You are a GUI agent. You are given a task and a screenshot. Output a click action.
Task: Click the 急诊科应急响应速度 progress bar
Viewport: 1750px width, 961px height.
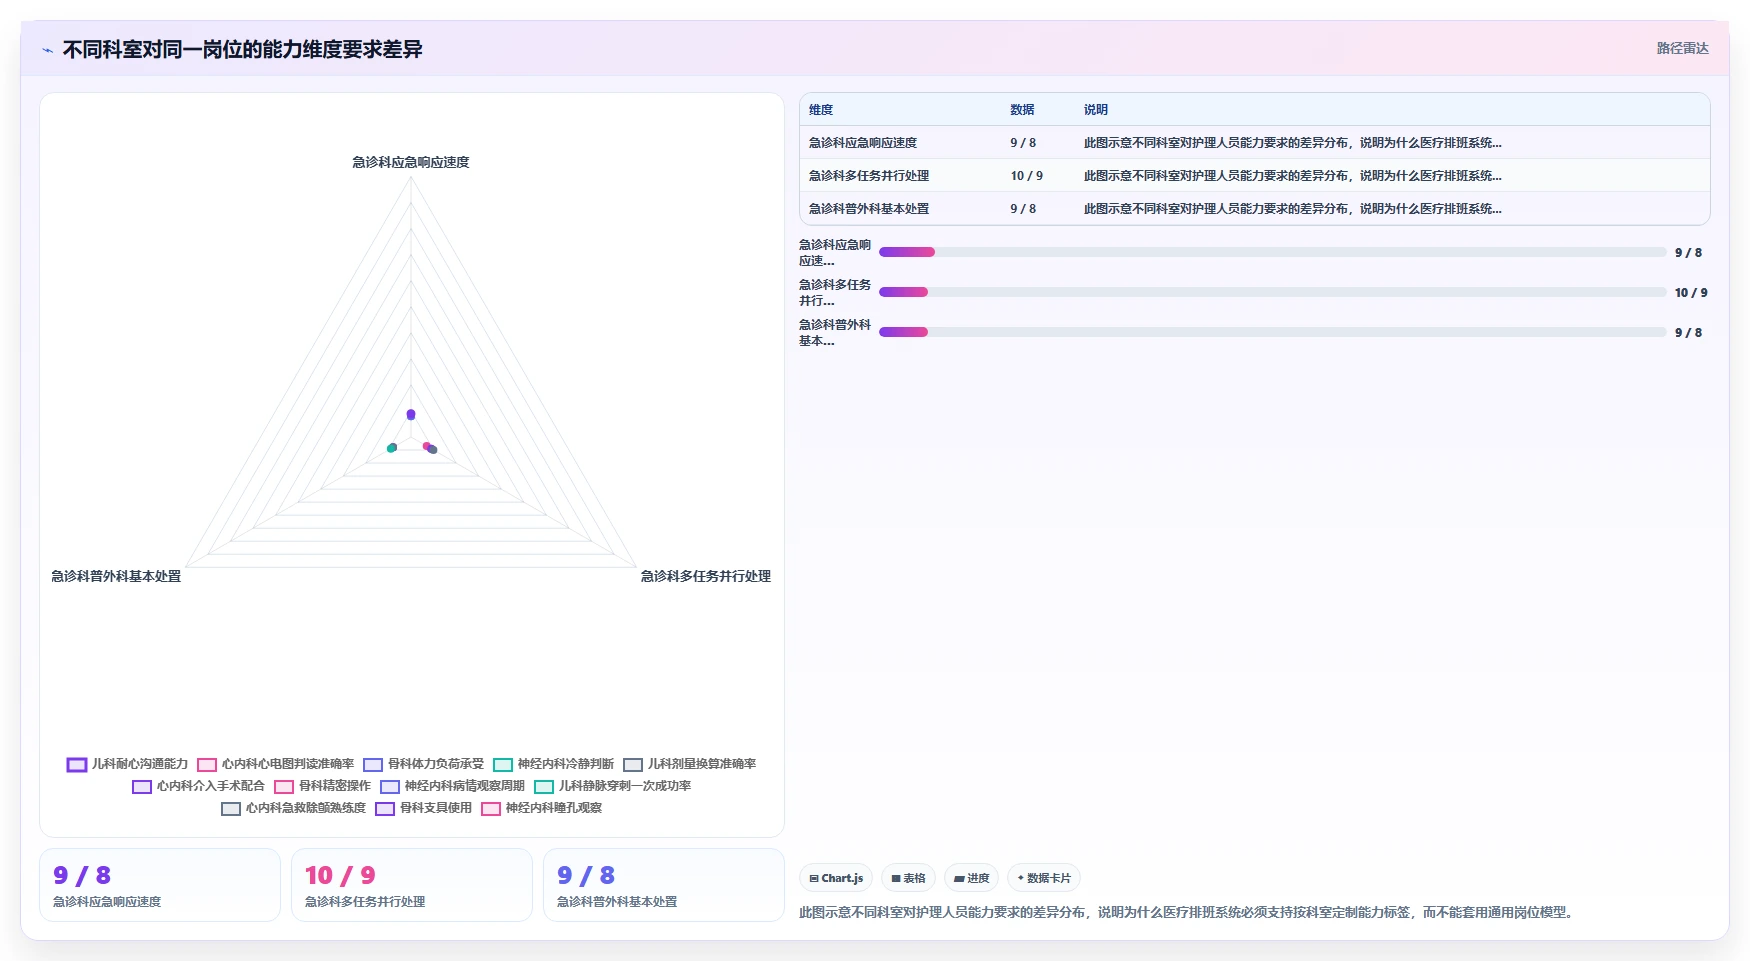pyautogui.click(x=1272, y=252)
